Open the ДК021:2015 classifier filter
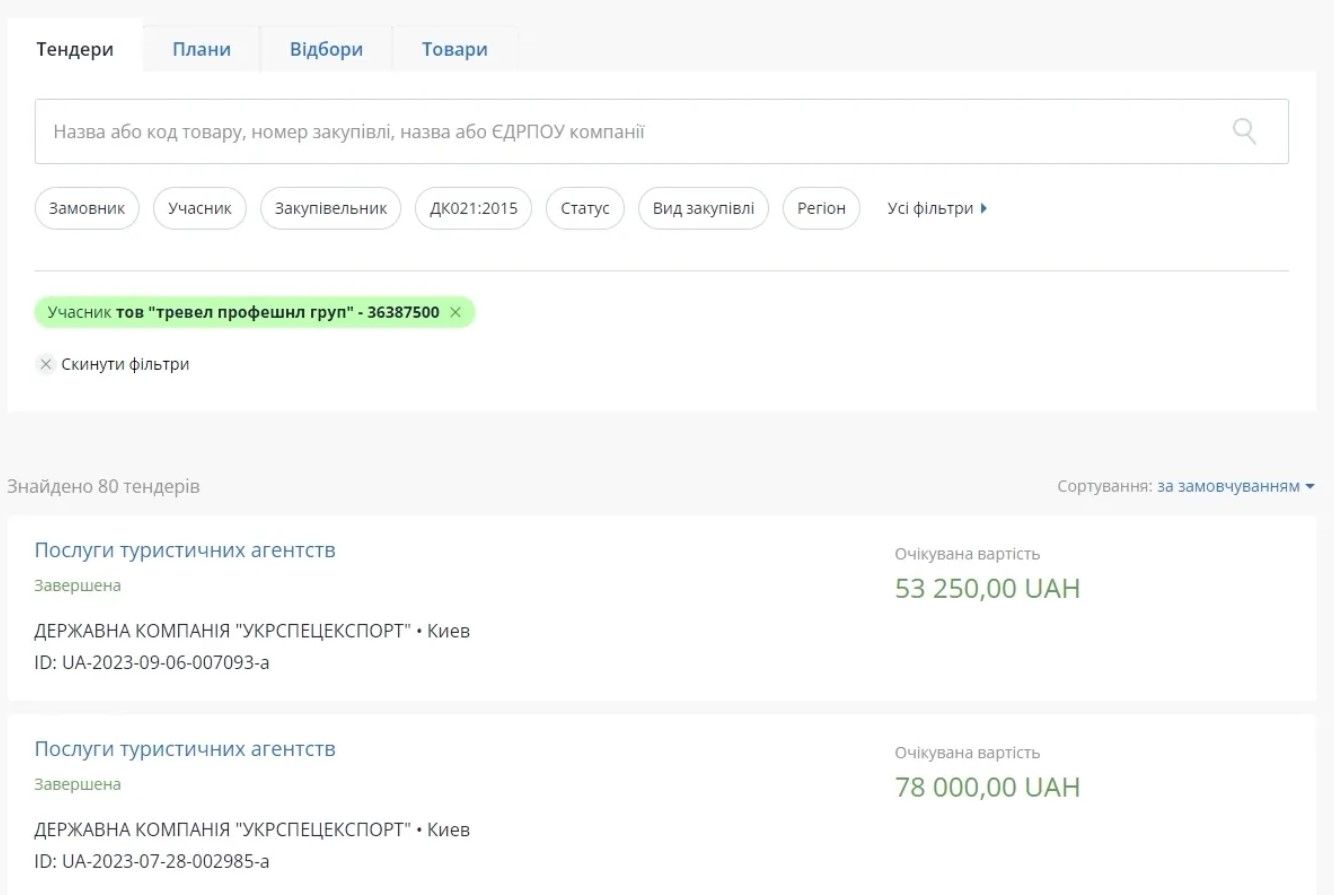This screenshot has width=1334, height=895. tap(473, 208)
